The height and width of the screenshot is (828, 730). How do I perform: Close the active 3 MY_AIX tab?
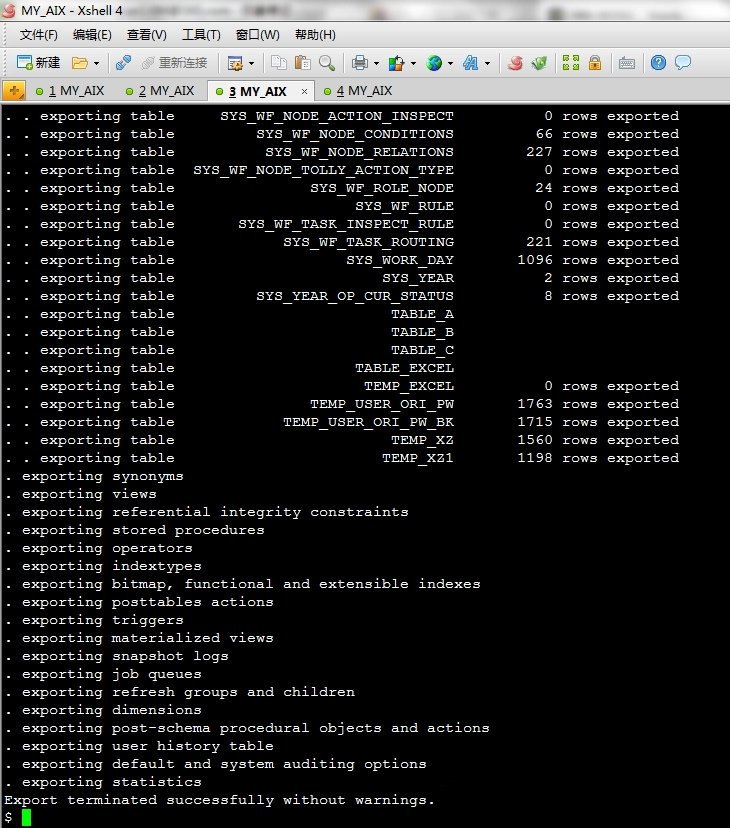304,91
